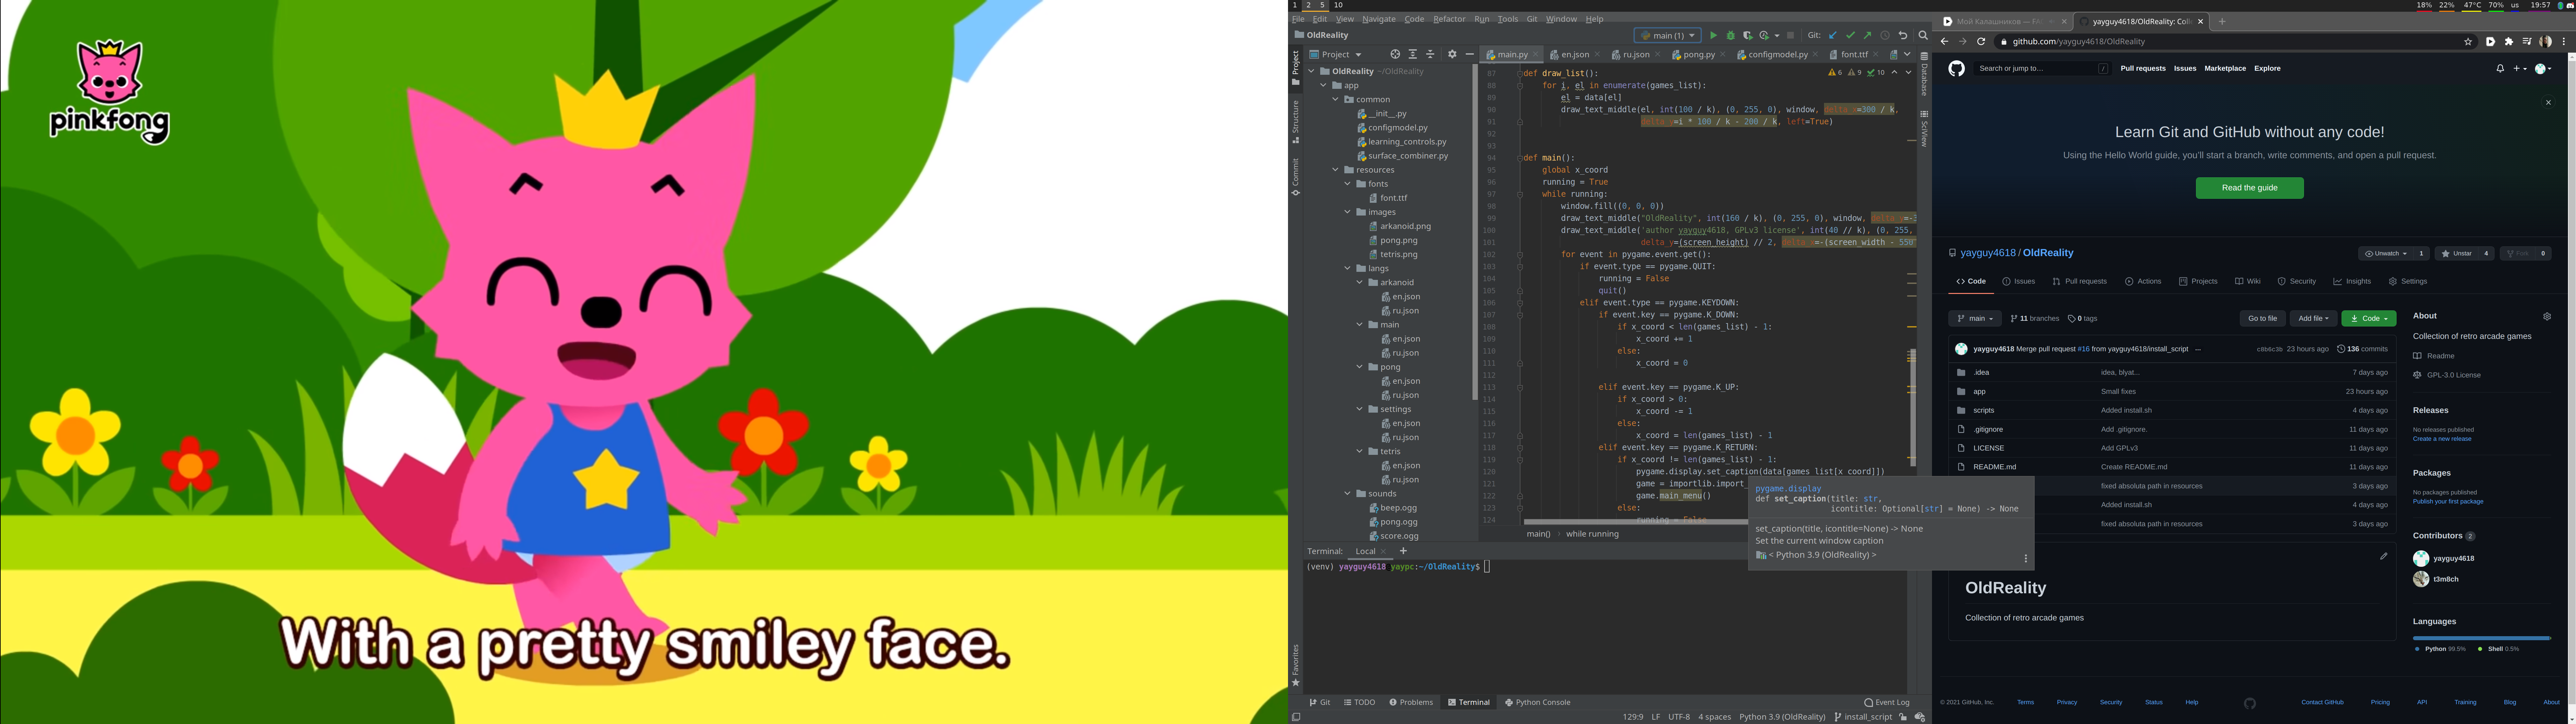Image resolution: width=2576 pixels, height=724 pixels.
Task: Show the hidden editor tabs dropdown
Action: pyautogui.click(x=1907, y=54)
